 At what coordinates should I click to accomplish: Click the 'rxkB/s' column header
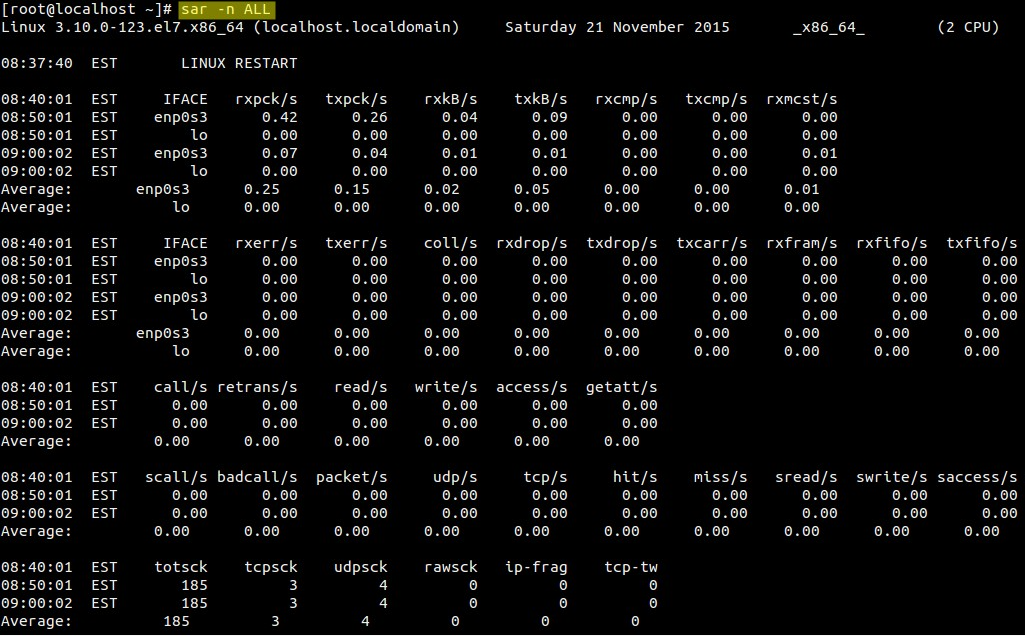coord(450,99)
